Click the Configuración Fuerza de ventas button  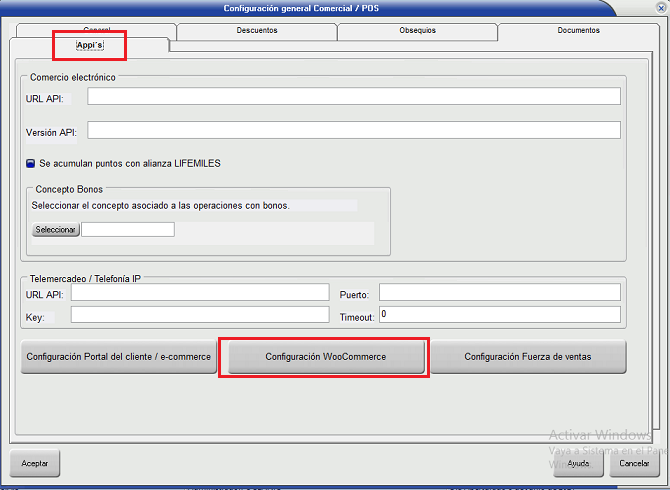[528, 357]
